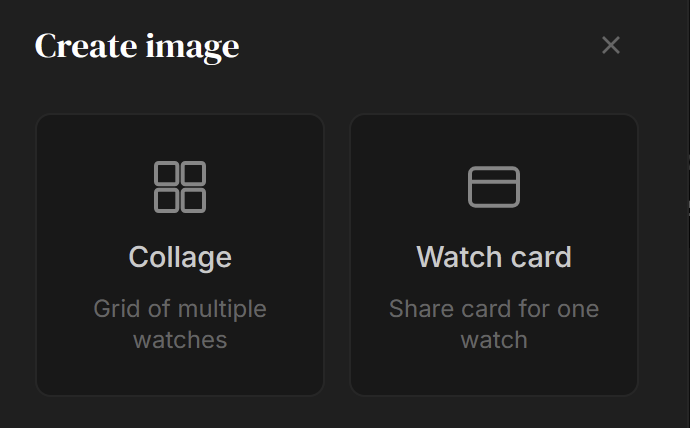Pick the top-left square of Collage icon
The height and width of the screenshot is (428, 690).
166,173
